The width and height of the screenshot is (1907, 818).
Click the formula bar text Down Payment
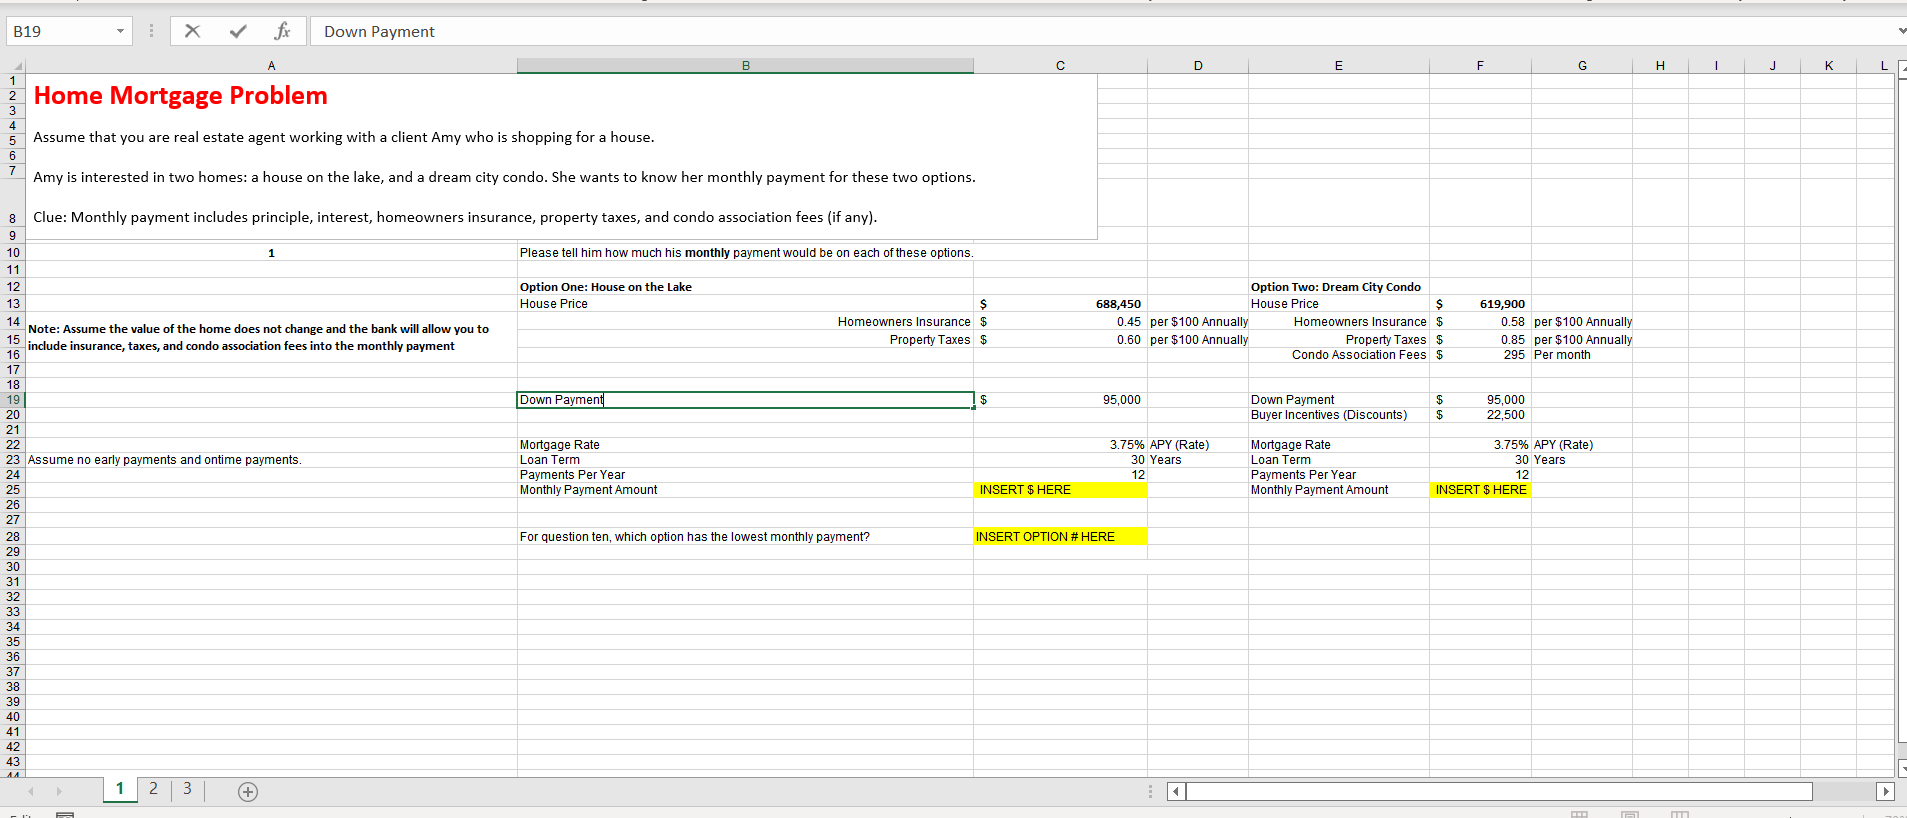click(x=379, y=32)
